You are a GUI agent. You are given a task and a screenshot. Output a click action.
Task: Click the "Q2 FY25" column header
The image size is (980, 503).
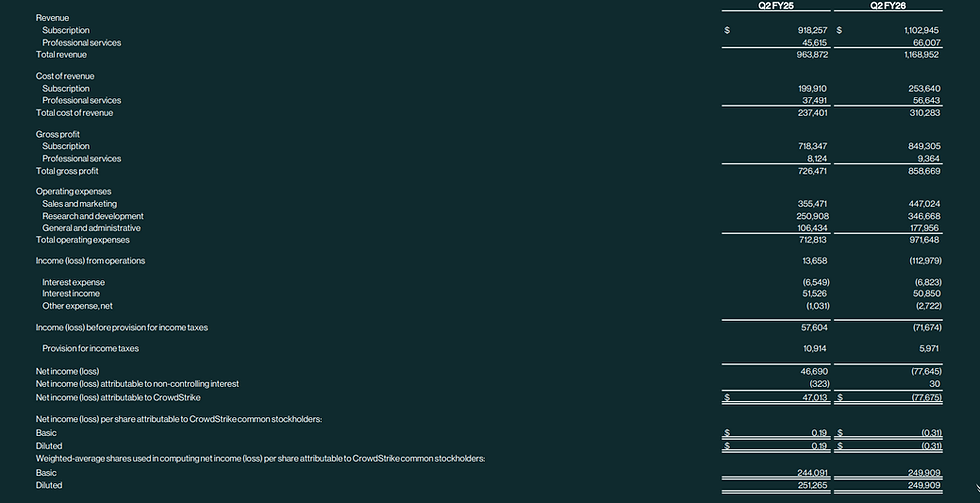tap(776, 5)
